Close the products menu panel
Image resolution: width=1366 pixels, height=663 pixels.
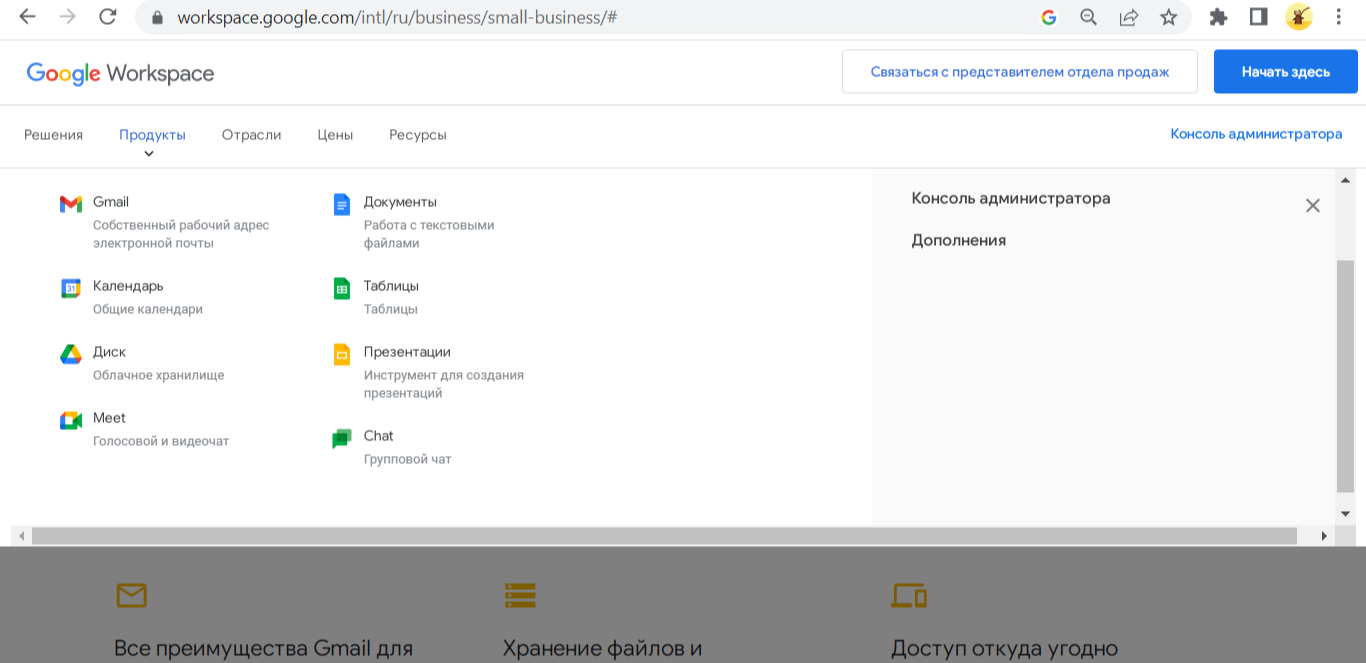pyautogui.click(x=1313, y=205)
